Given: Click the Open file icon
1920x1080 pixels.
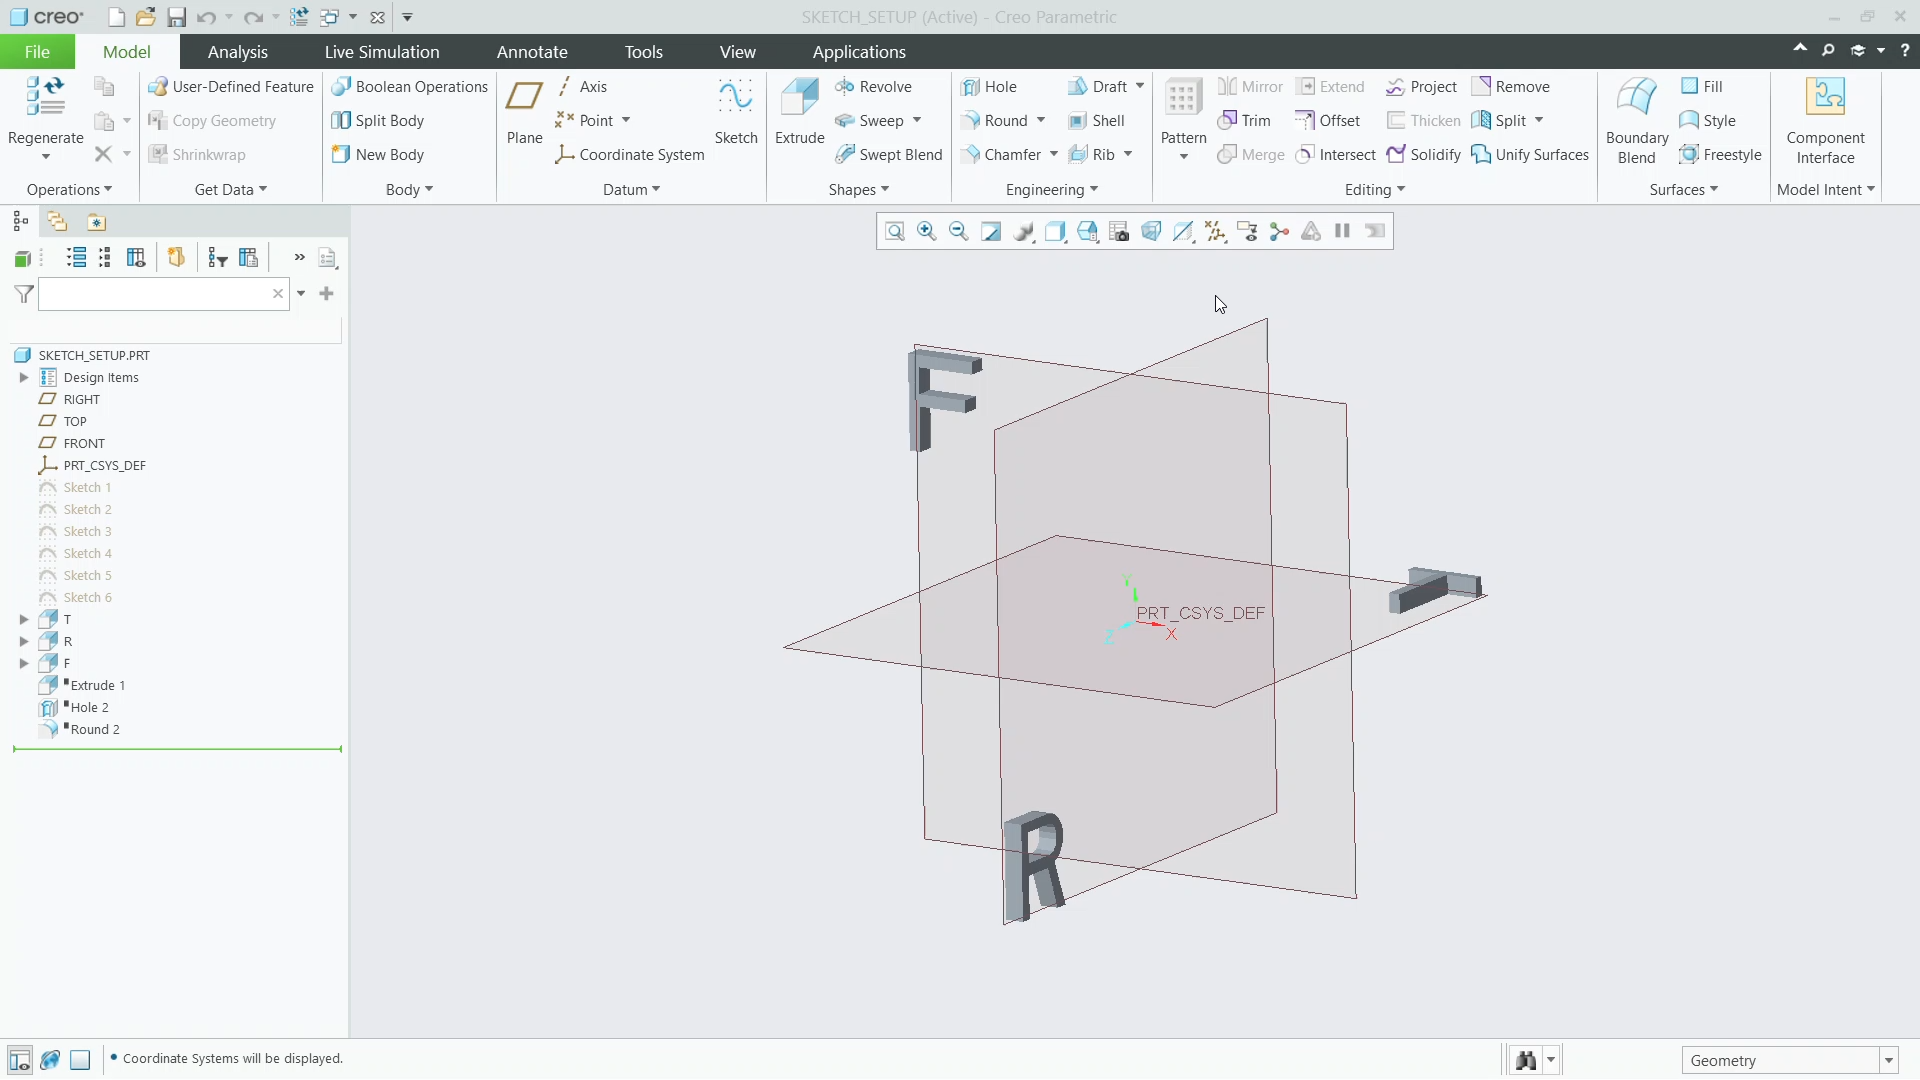Looking at the screenshot, I should coord(146,17).
